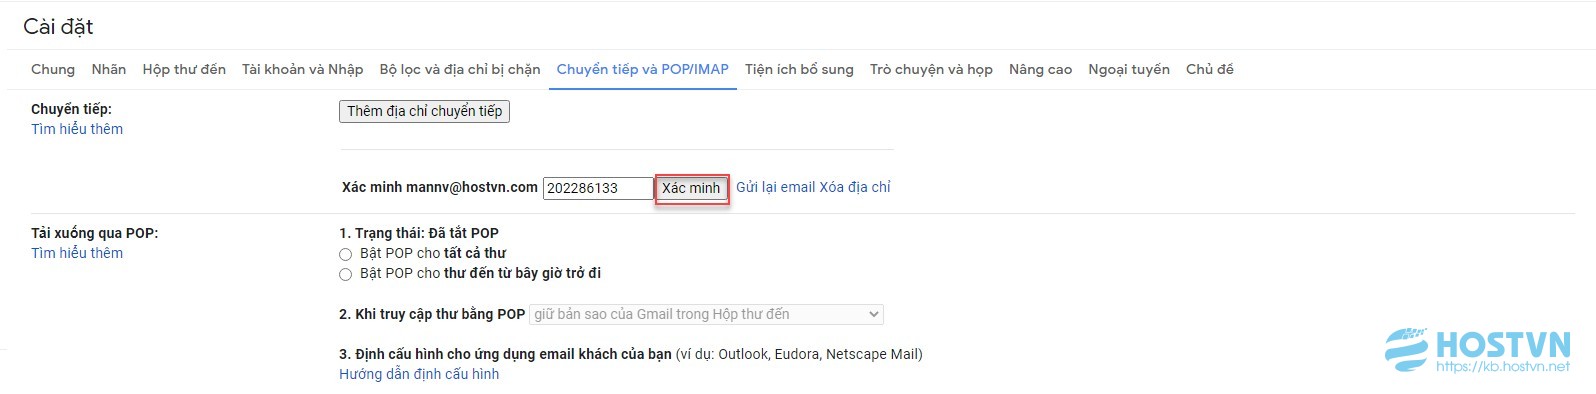Open the Chung settings tab

[53, 69]
